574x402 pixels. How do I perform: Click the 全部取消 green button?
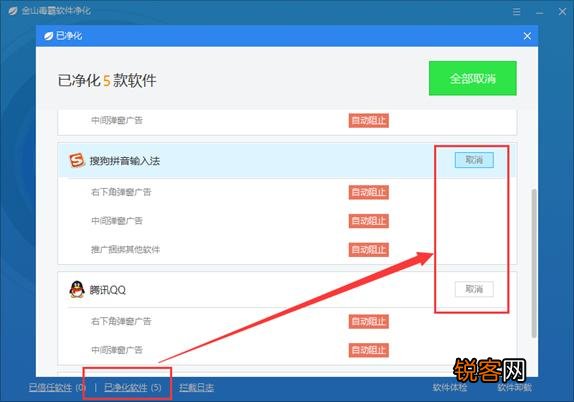coord(473,78)
